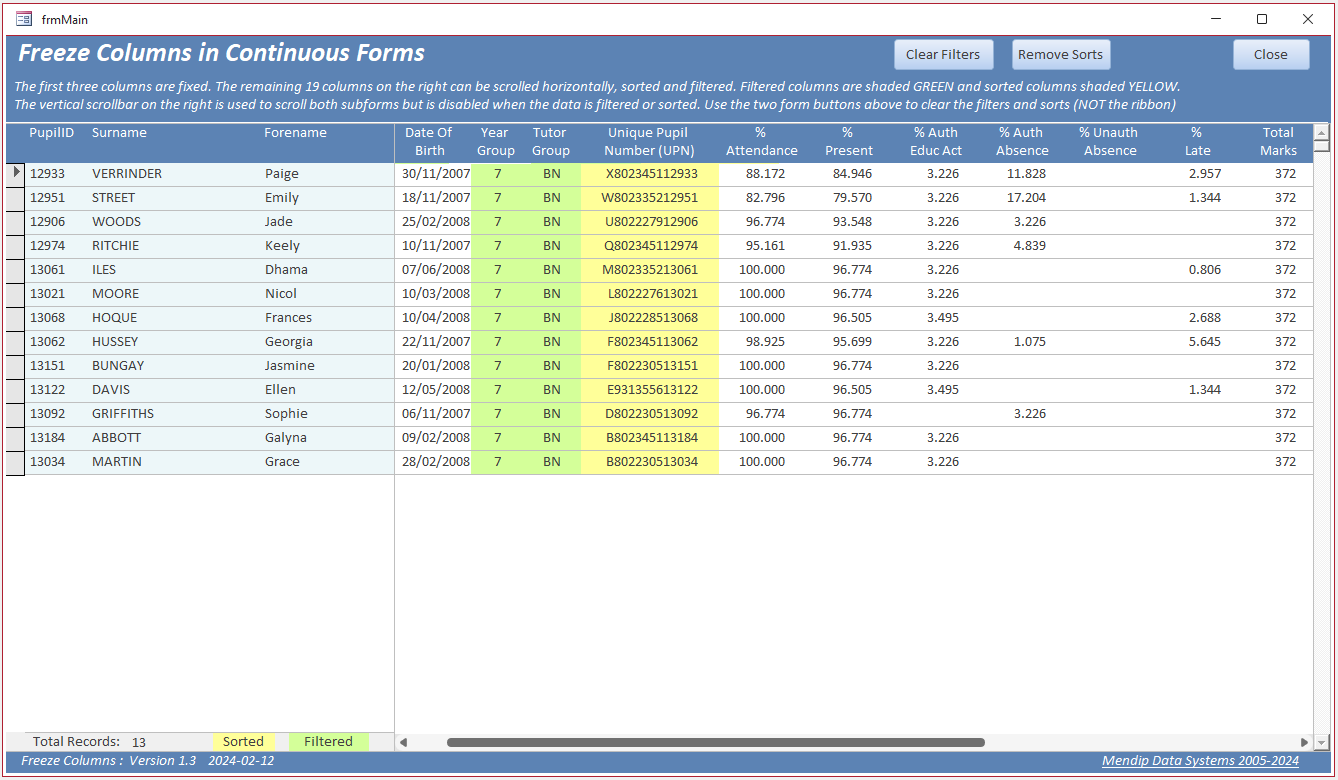Viewport: 1338px width, 780px height.
Task: Click the % Late value 5.645
Action: (x=1204, y=341)
